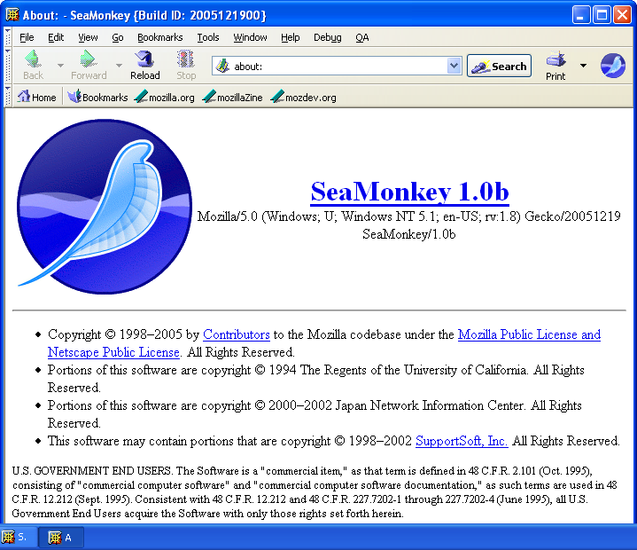Click the University of California copyright line

(x=316, y=379)
